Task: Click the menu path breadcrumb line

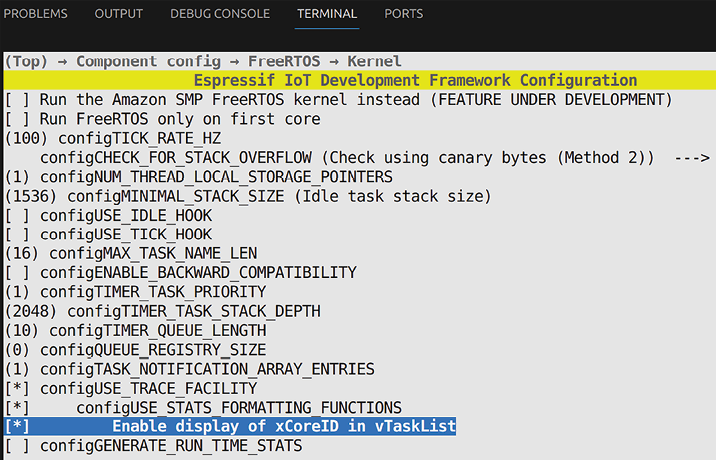Action: [x=203, y=62]
